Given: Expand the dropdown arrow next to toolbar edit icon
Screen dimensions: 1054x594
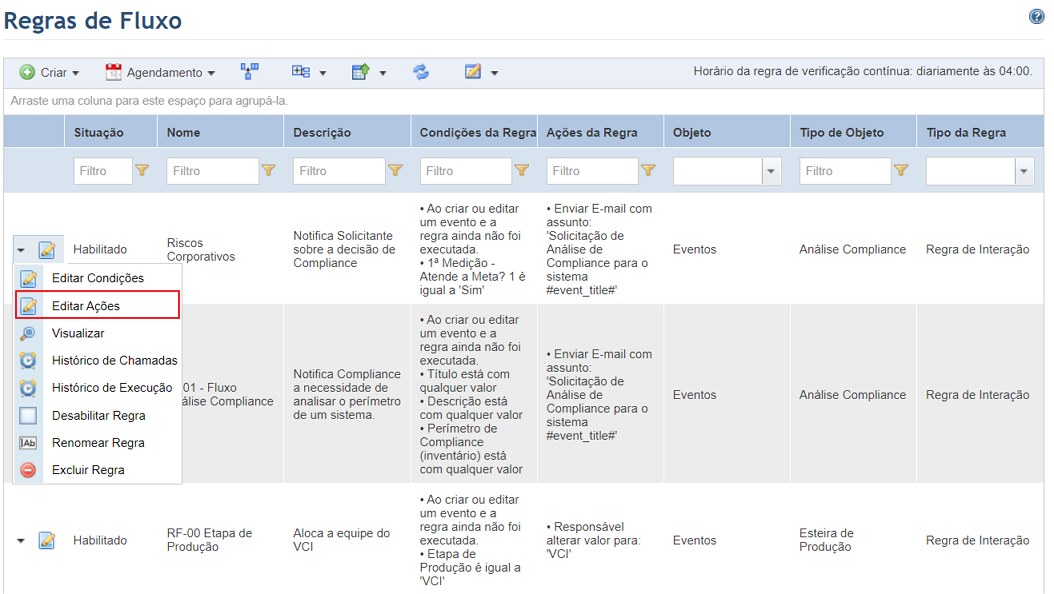Looking at the screenshot, I should coord(494,73).
